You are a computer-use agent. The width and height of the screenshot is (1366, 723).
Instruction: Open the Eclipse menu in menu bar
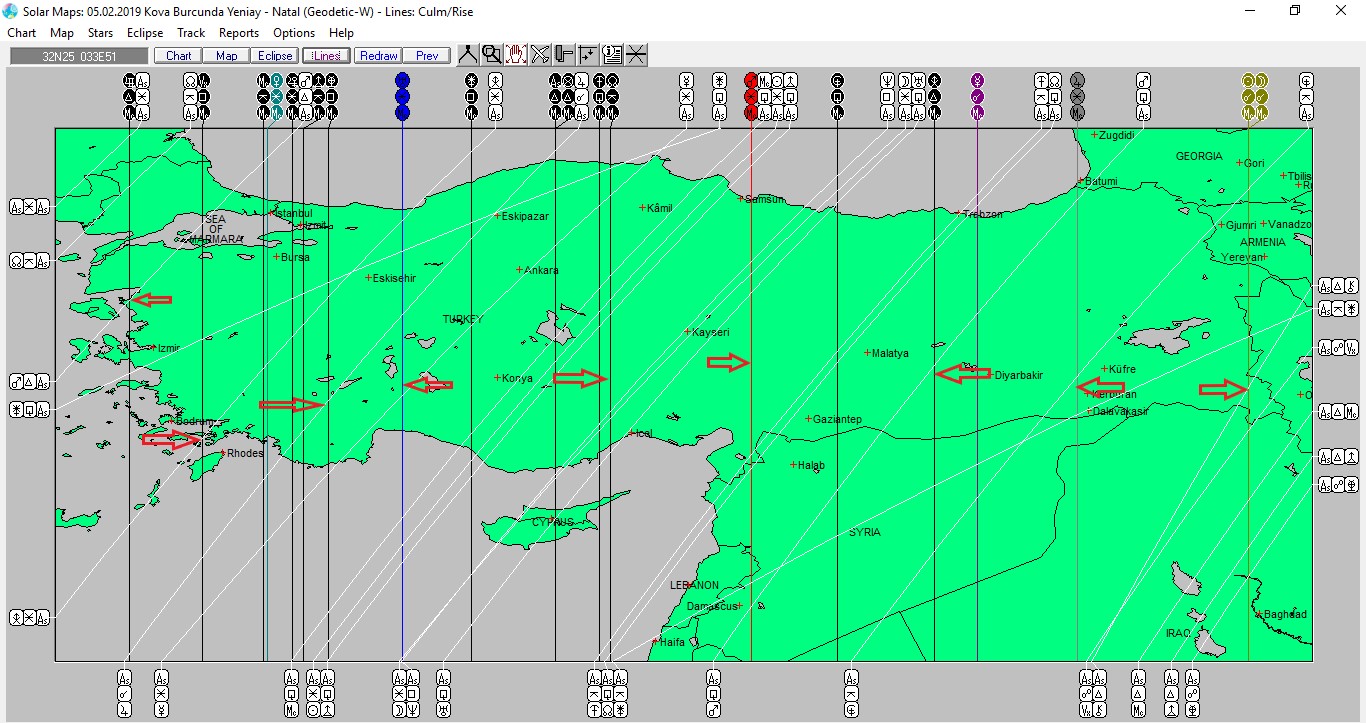click(145, 33)
